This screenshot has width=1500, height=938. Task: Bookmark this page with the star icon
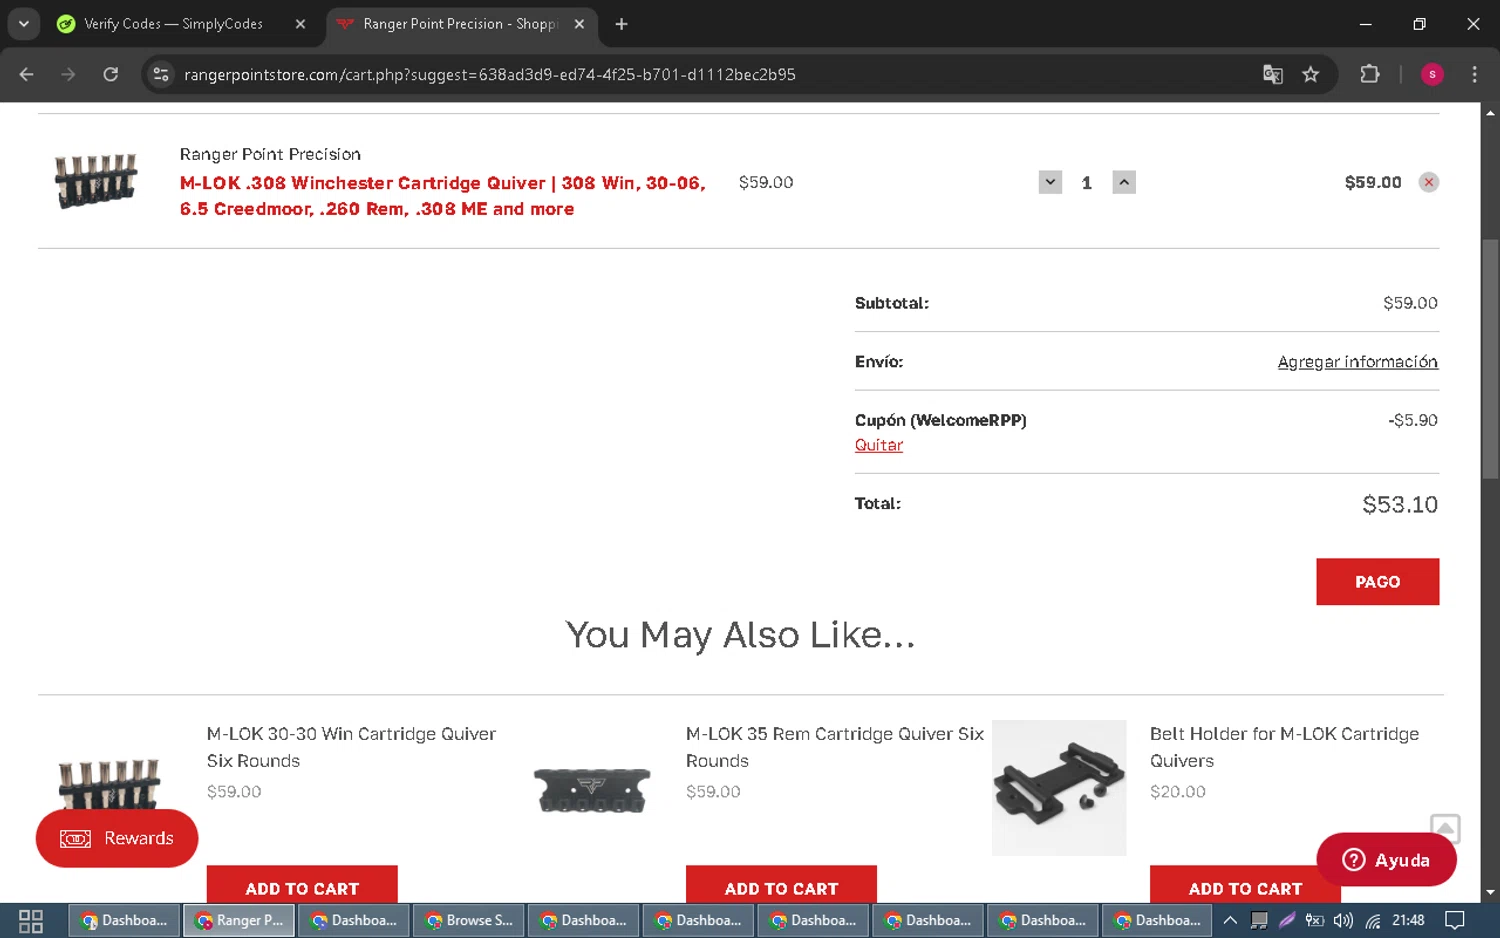(1310, 74)
